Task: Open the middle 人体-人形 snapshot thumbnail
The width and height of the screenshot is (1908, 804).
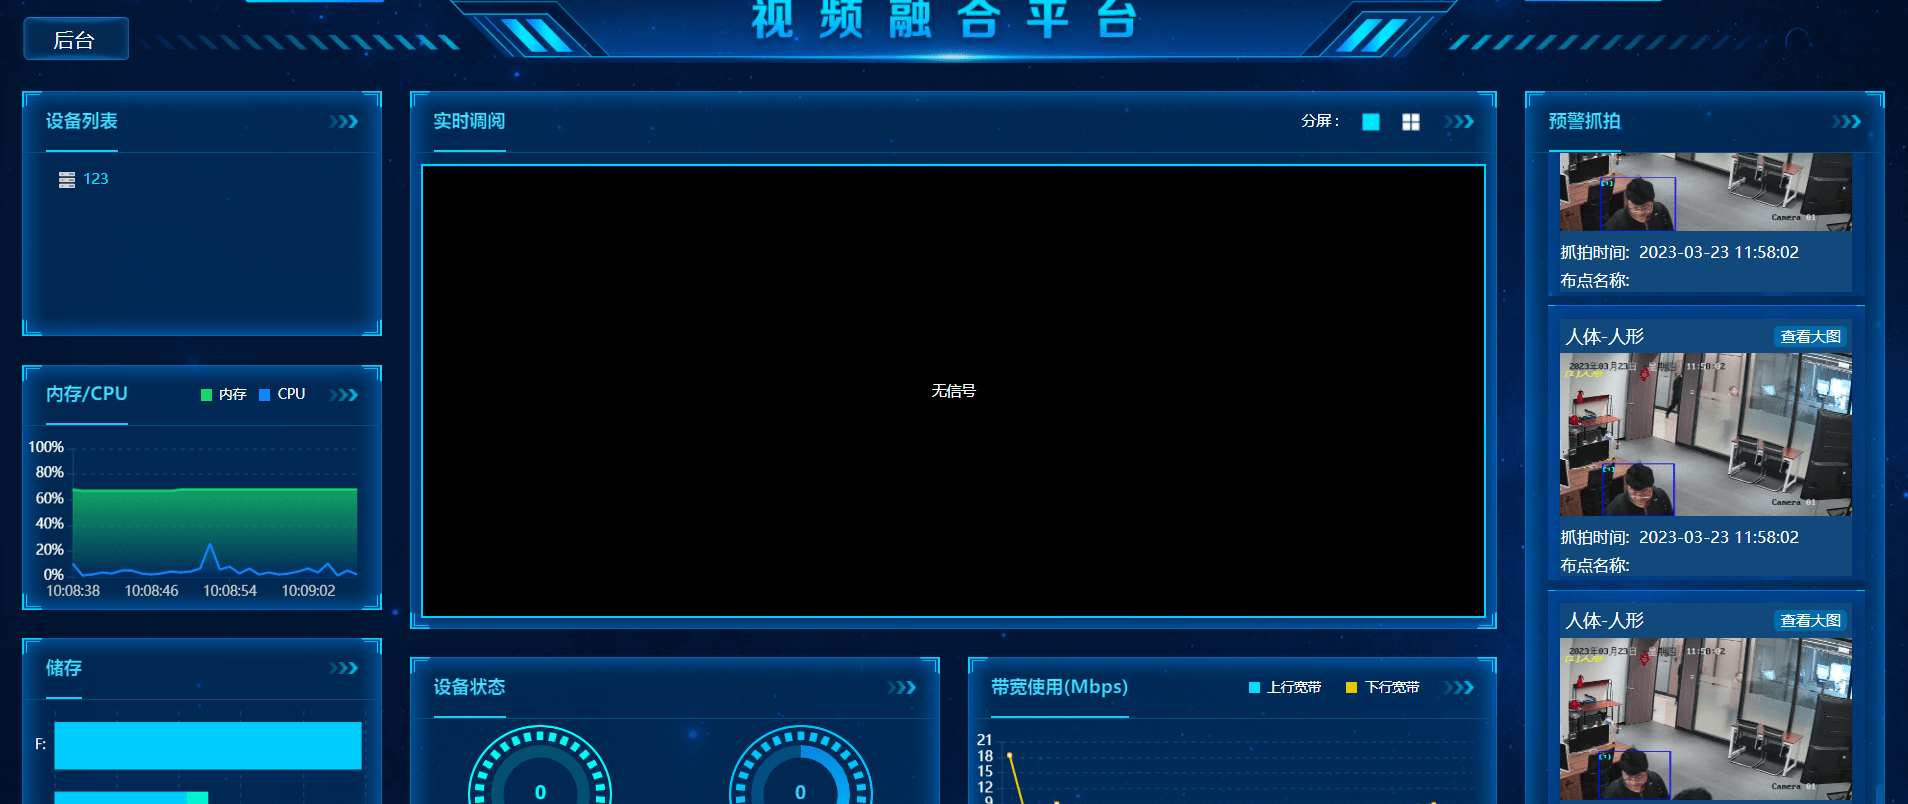Action: point(1705,434)
